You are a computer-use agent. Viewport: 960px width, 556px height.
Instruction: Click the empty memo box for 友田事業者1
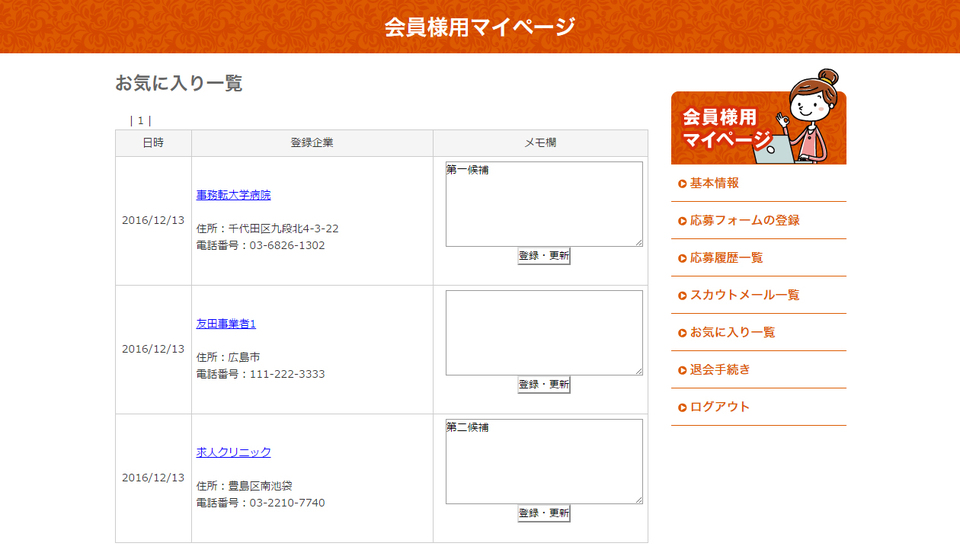544,332
